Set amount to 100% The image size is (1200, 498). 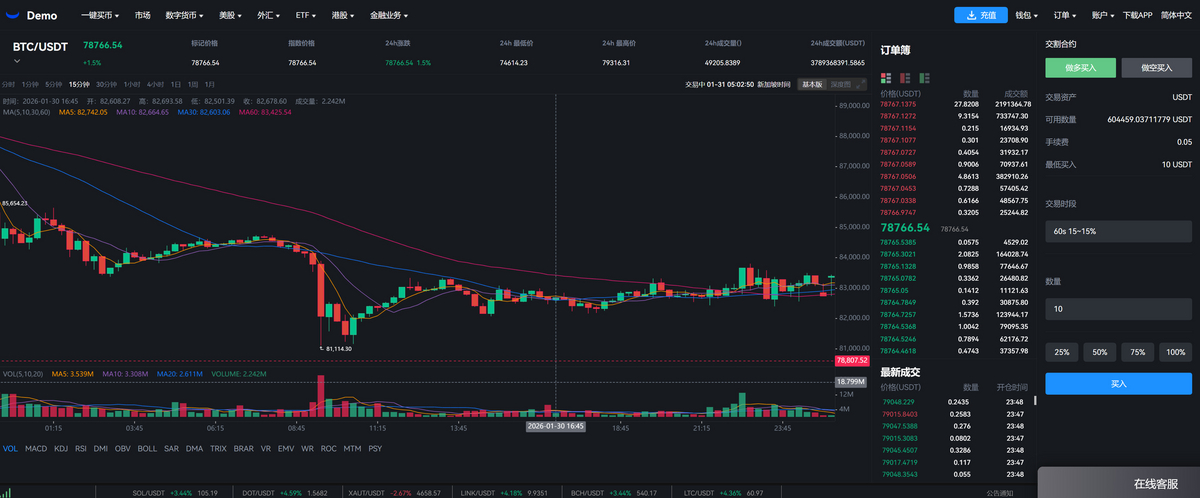[1175, 352]
